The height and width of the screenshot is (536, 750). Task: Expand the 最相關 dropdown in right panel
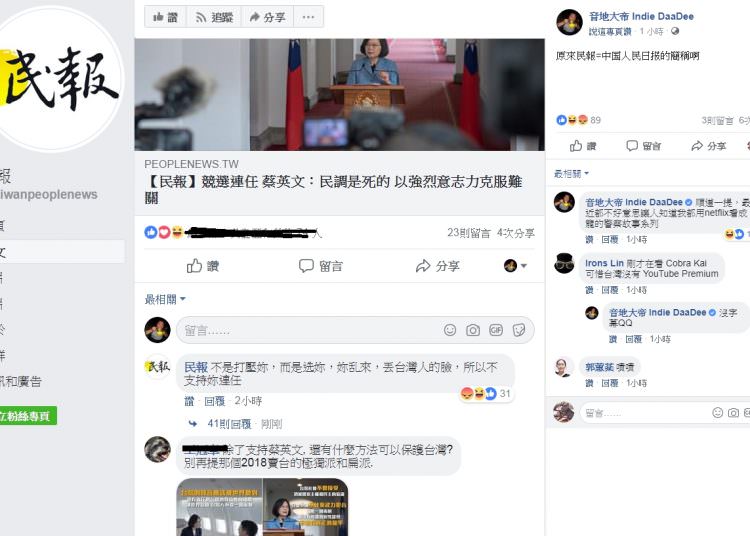(x=571, y=174)
